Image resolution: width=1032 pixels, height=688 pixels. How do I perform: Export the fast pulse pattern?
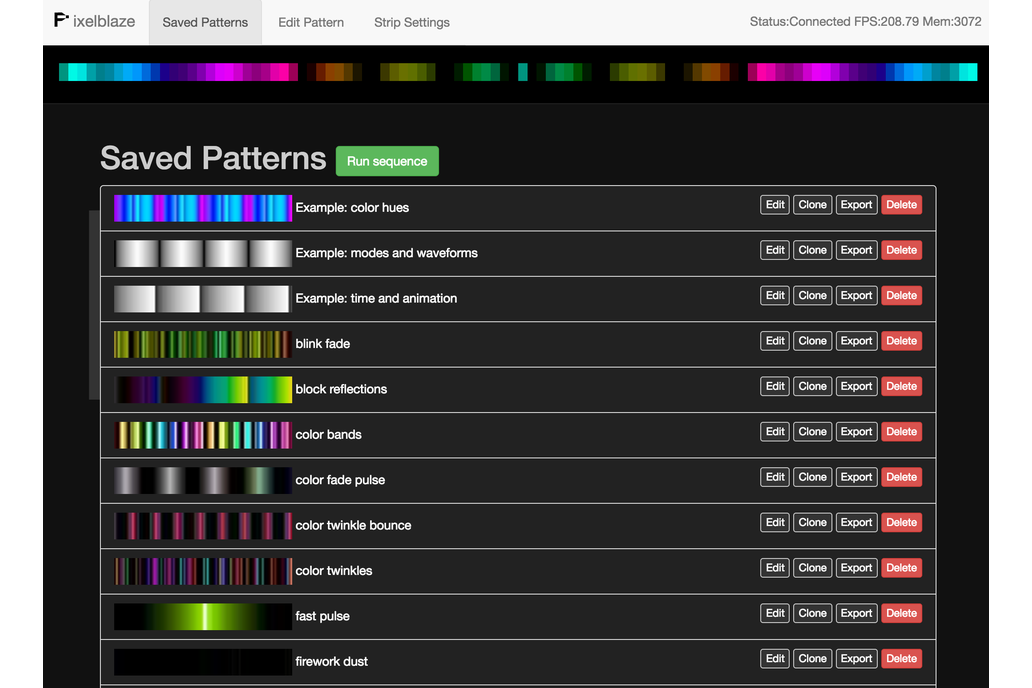856,614
